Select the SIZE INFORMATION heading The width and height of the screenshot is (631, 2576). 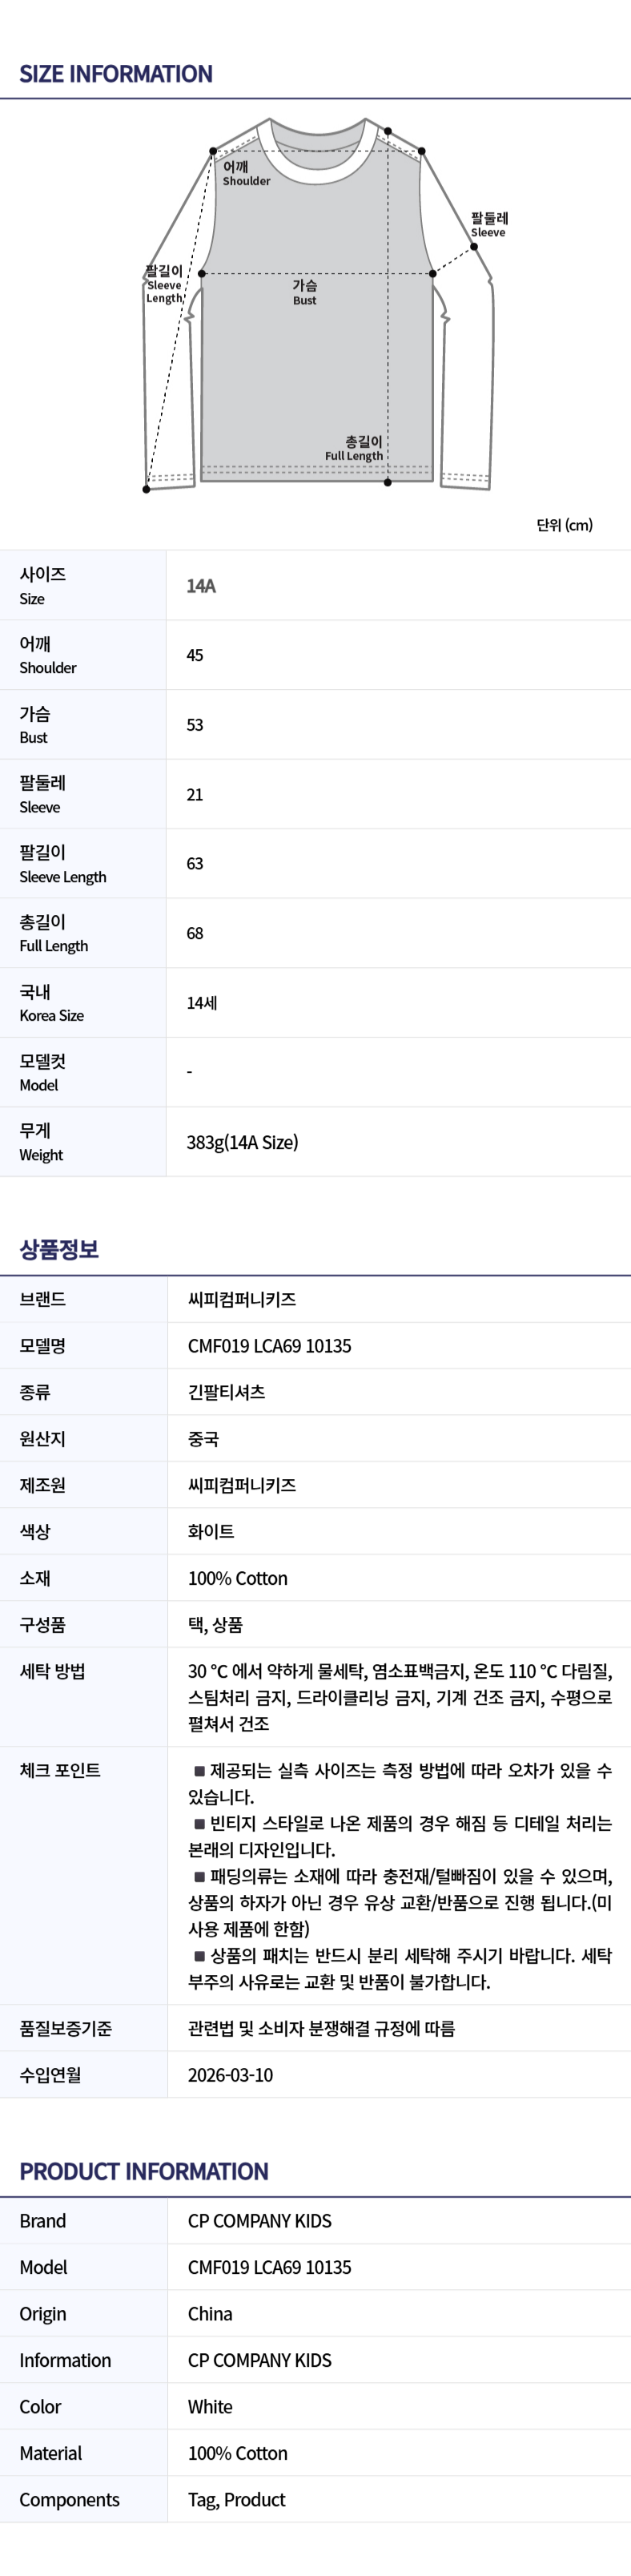coord(116,74)
